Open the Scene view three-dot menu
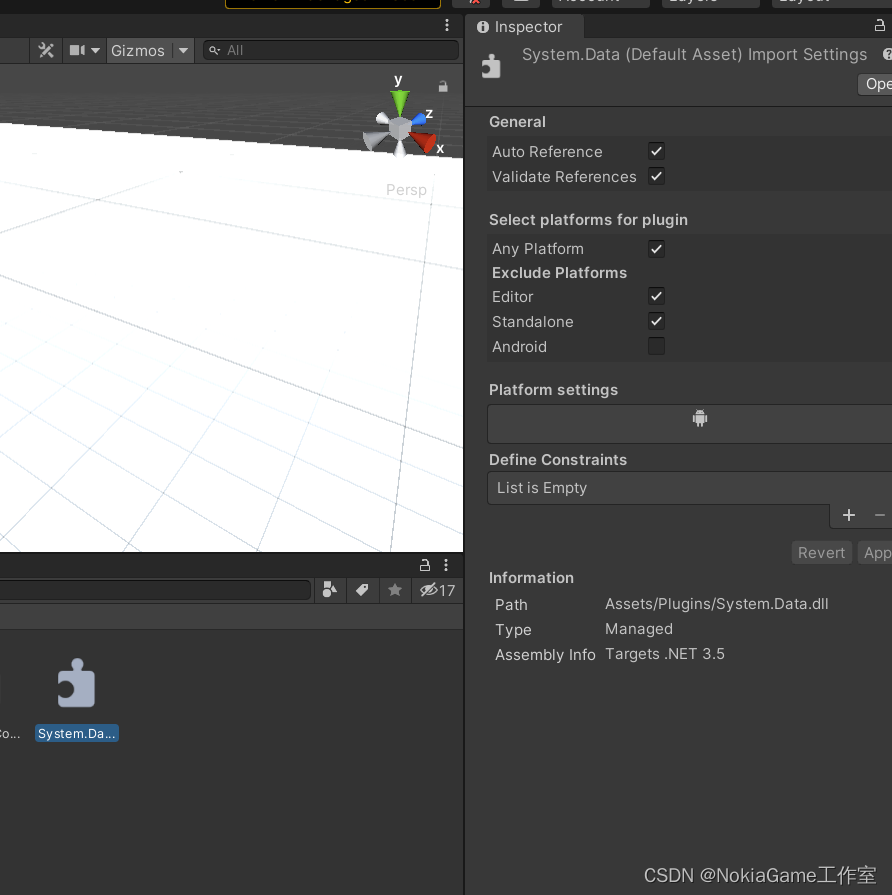The width and height of the screenshot is (892, 895). coord(447,25)
